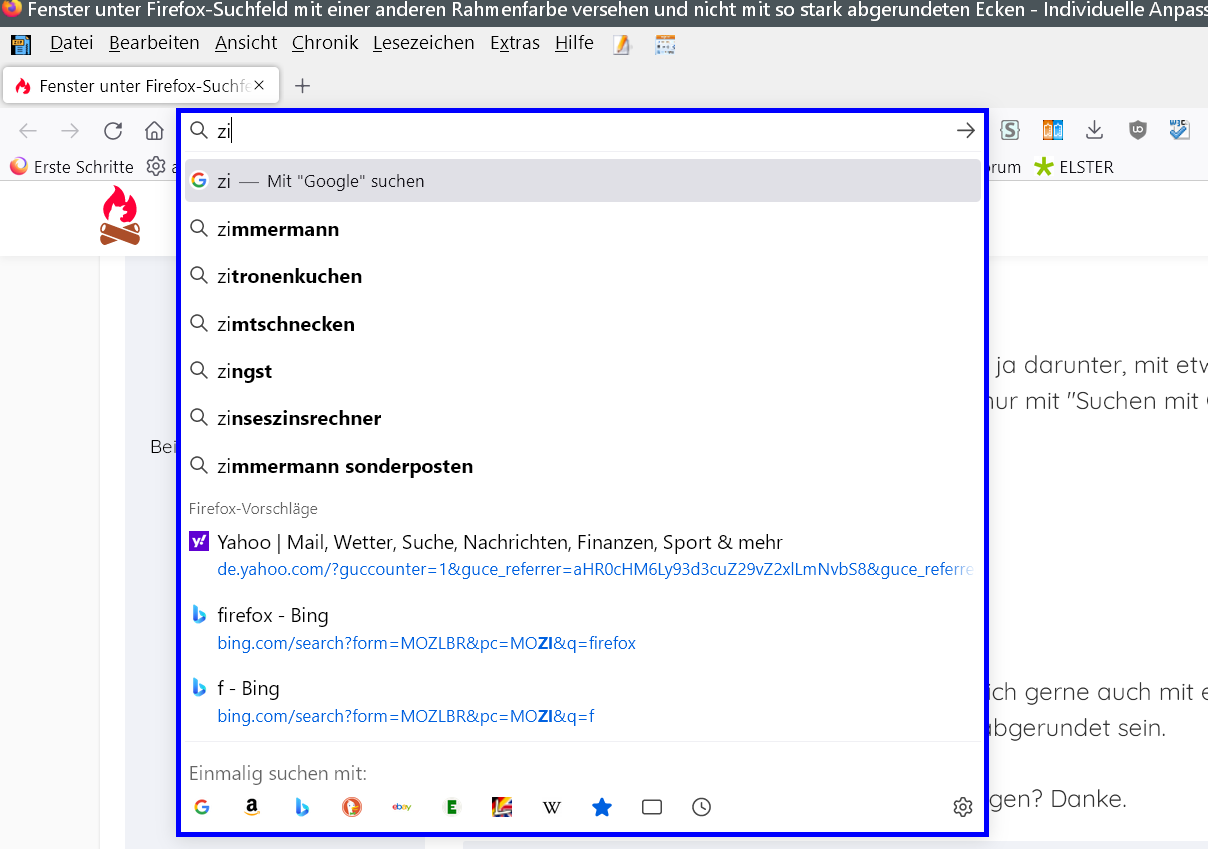
Task: Search bookmarks via blue star icon
Action: pos(602,807)
